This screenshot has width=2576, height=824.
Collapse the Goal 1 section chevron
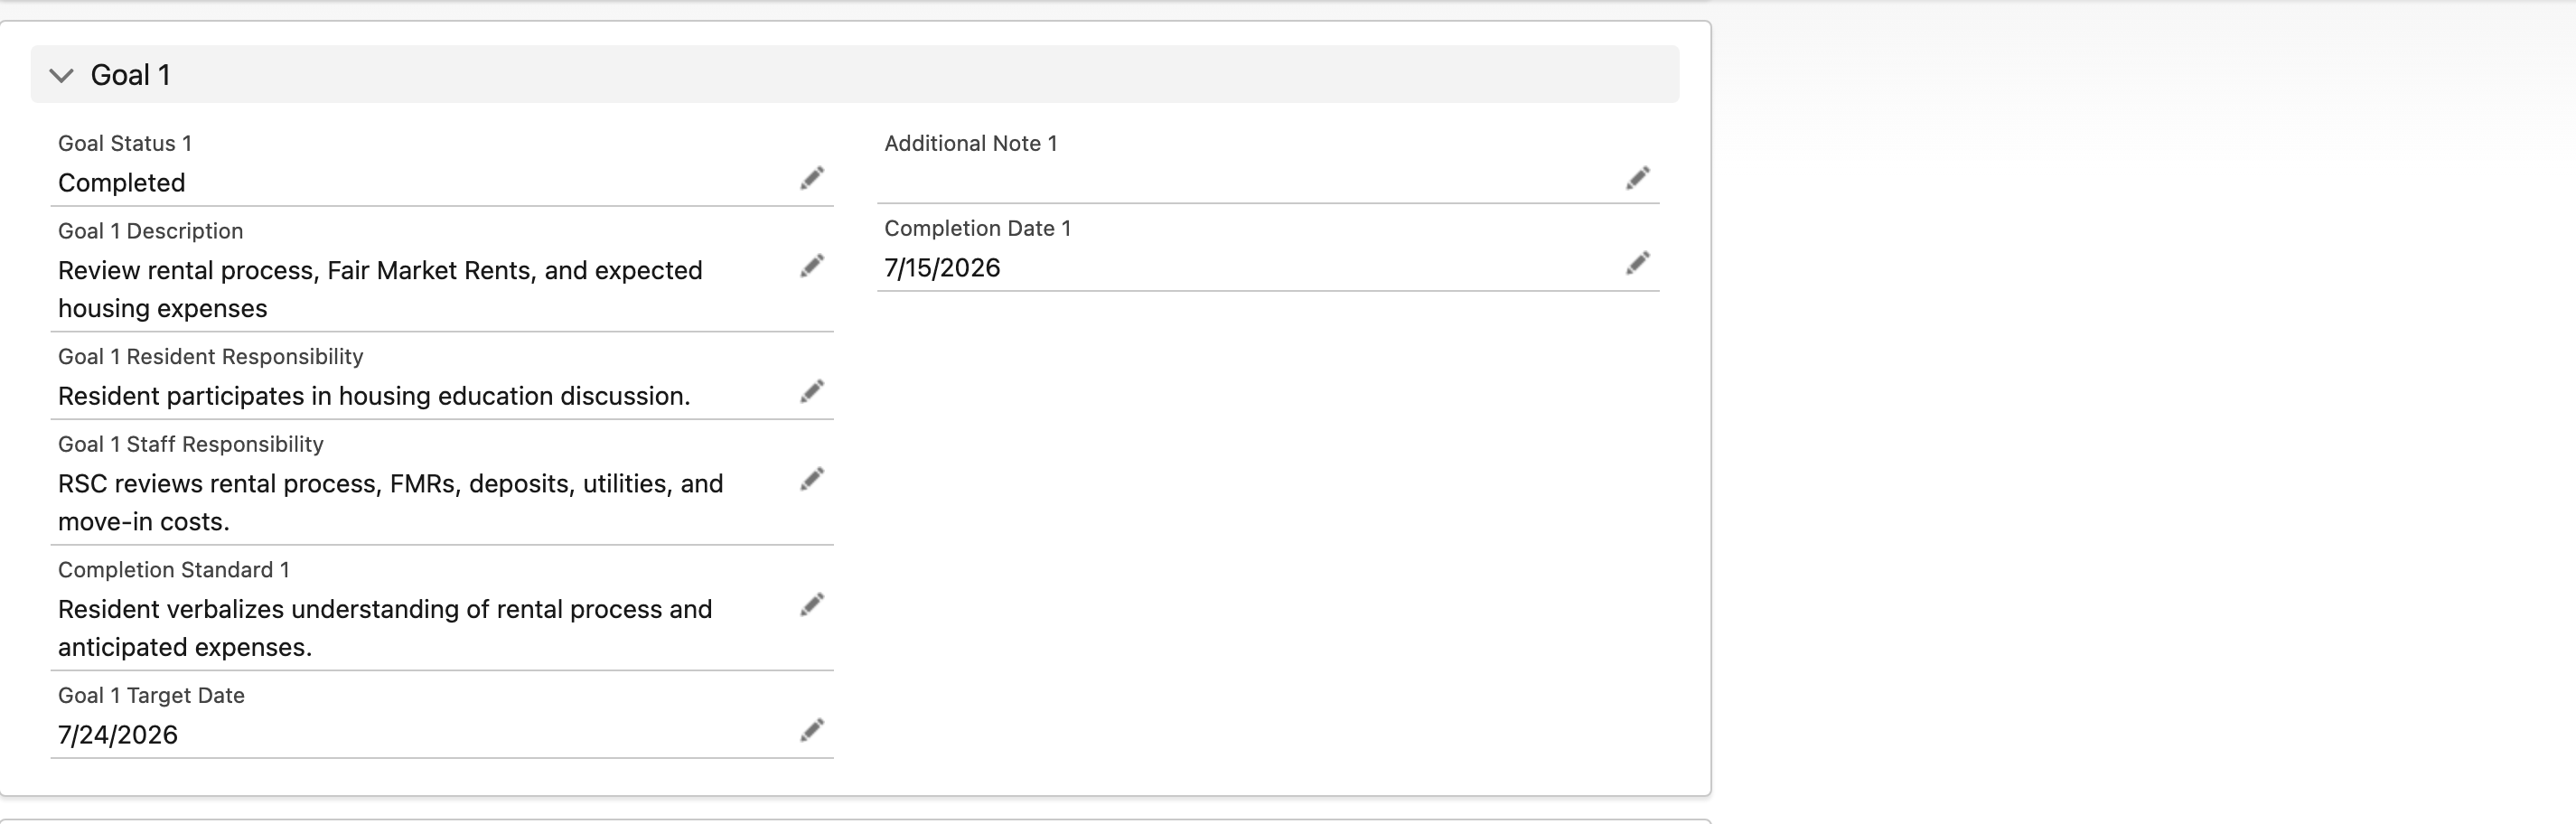pyautogui.click(x=61, y=75)
